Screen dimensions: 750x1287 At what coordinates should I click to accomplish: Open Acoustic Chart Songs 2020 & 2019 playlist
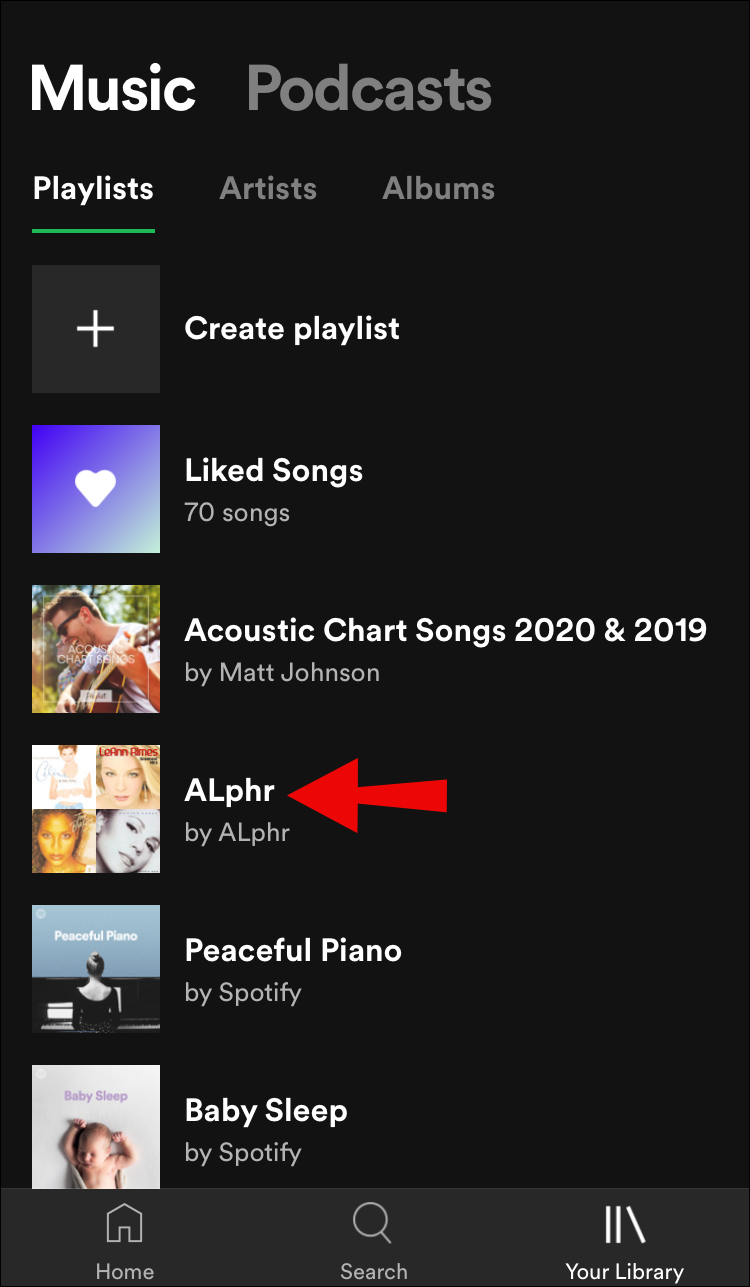point(446,631)
